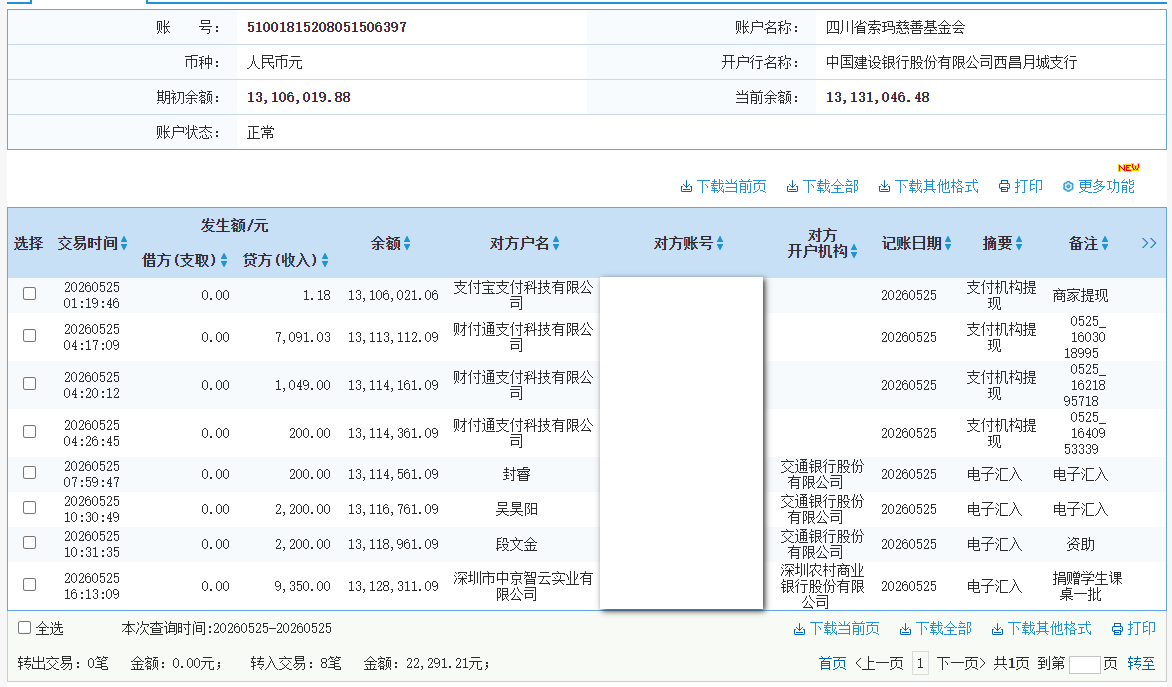The image size is (1172, 687).
Task: Sort by 交易时间 column arrows
Action: (124, 243)
